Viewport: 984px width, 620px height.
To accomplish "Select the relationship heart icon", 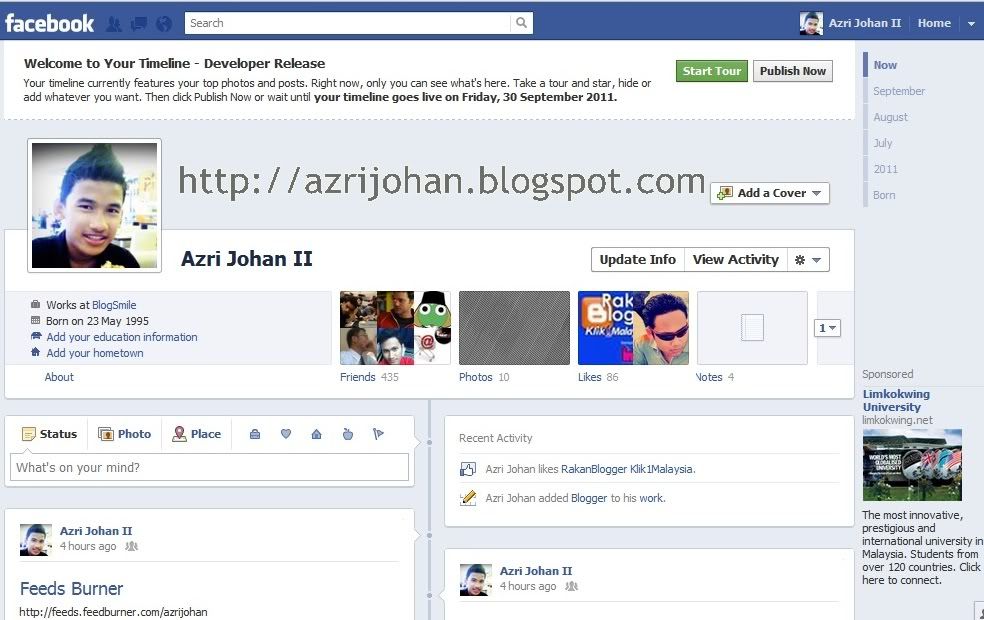I will (286, 434).
